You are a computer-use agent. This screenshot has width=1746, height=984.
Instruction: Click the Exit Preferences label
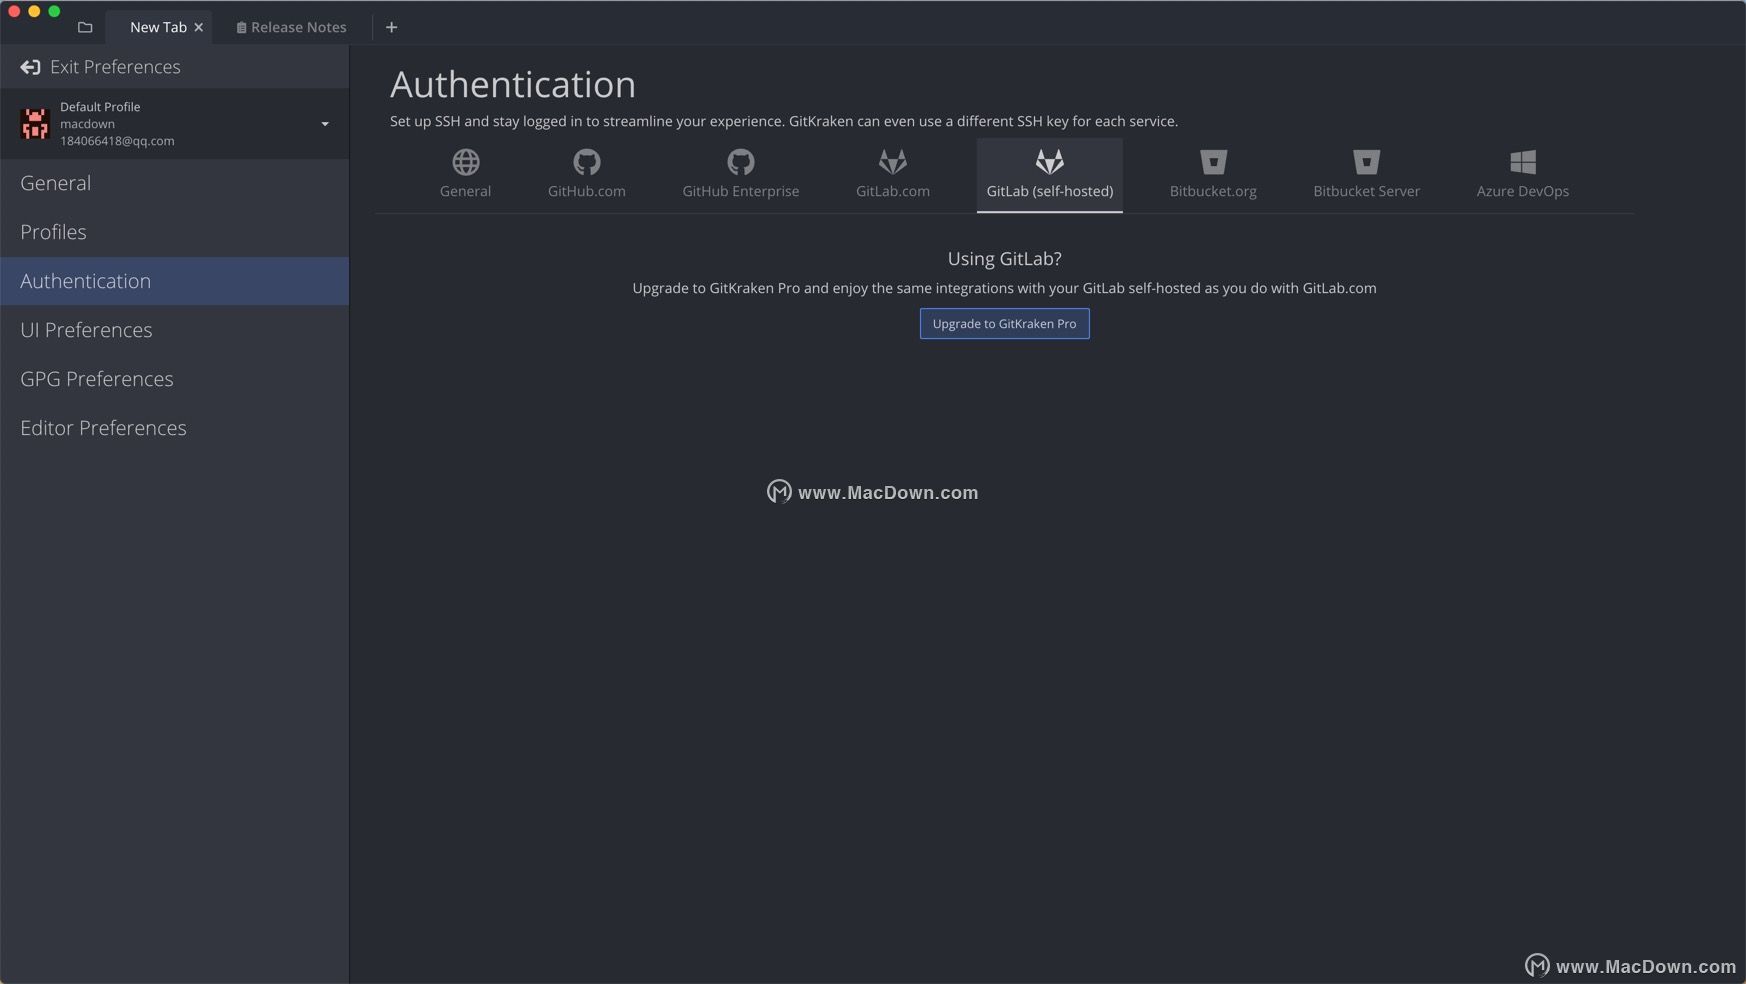pos(115,67)
